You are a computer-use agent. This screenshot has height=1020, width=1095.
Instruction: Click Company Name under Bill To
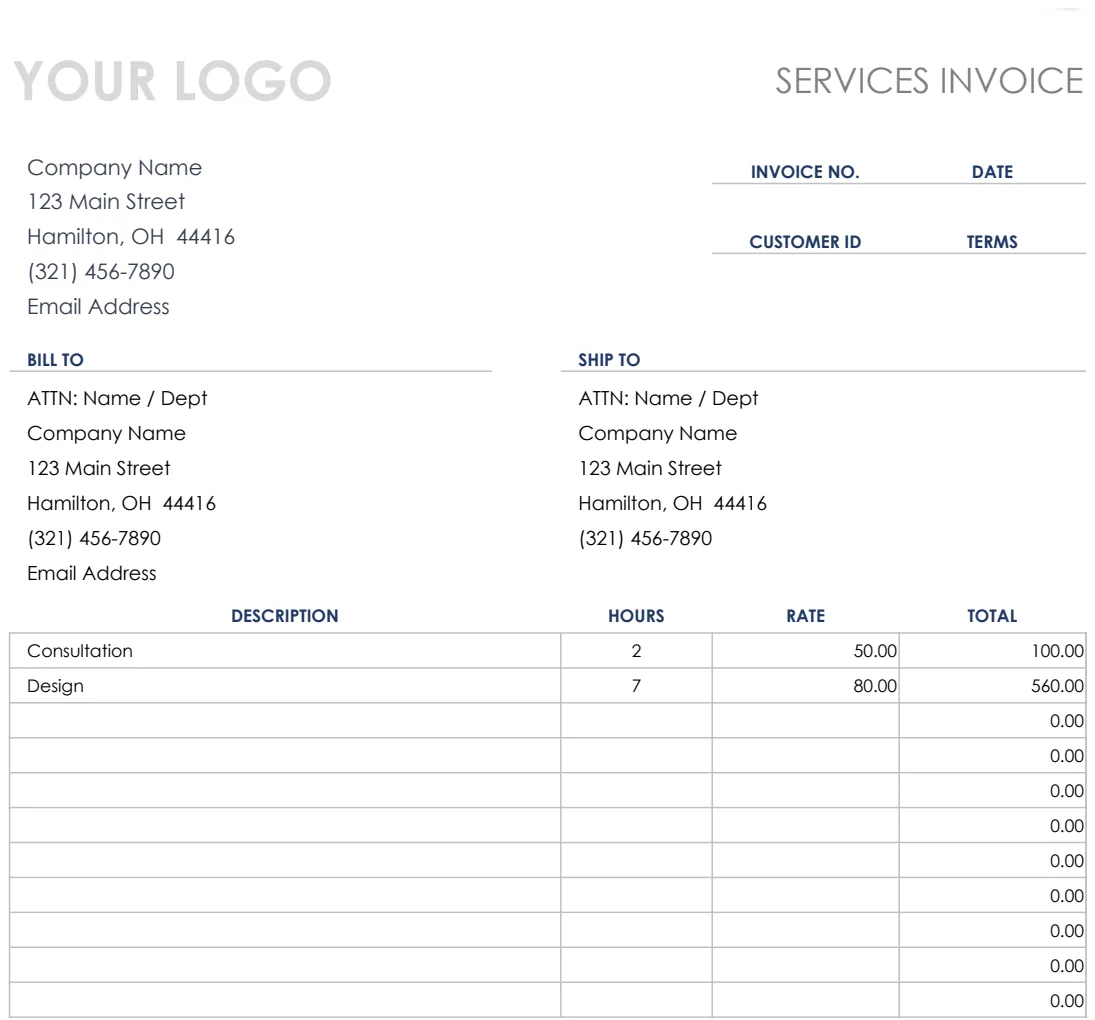click(107, 434)
